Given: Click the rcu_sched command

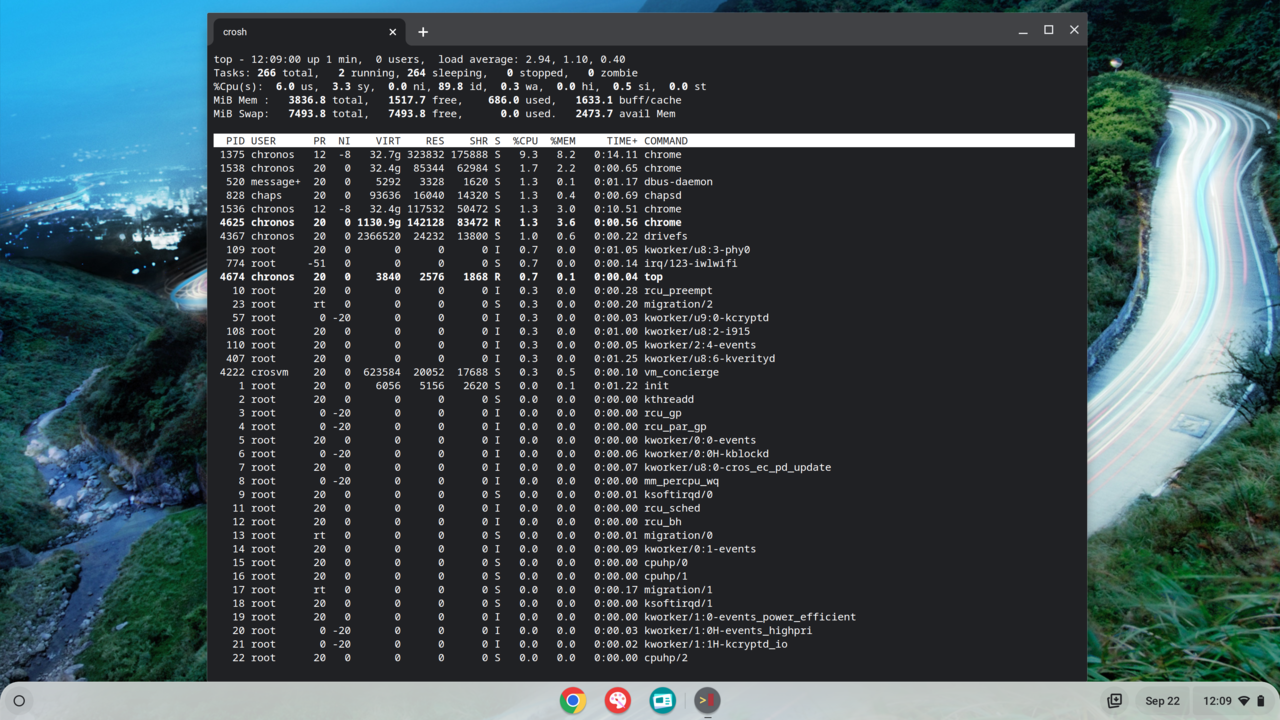Looking at the screenshot, I should pyautogui.click(x=672, y=508).
